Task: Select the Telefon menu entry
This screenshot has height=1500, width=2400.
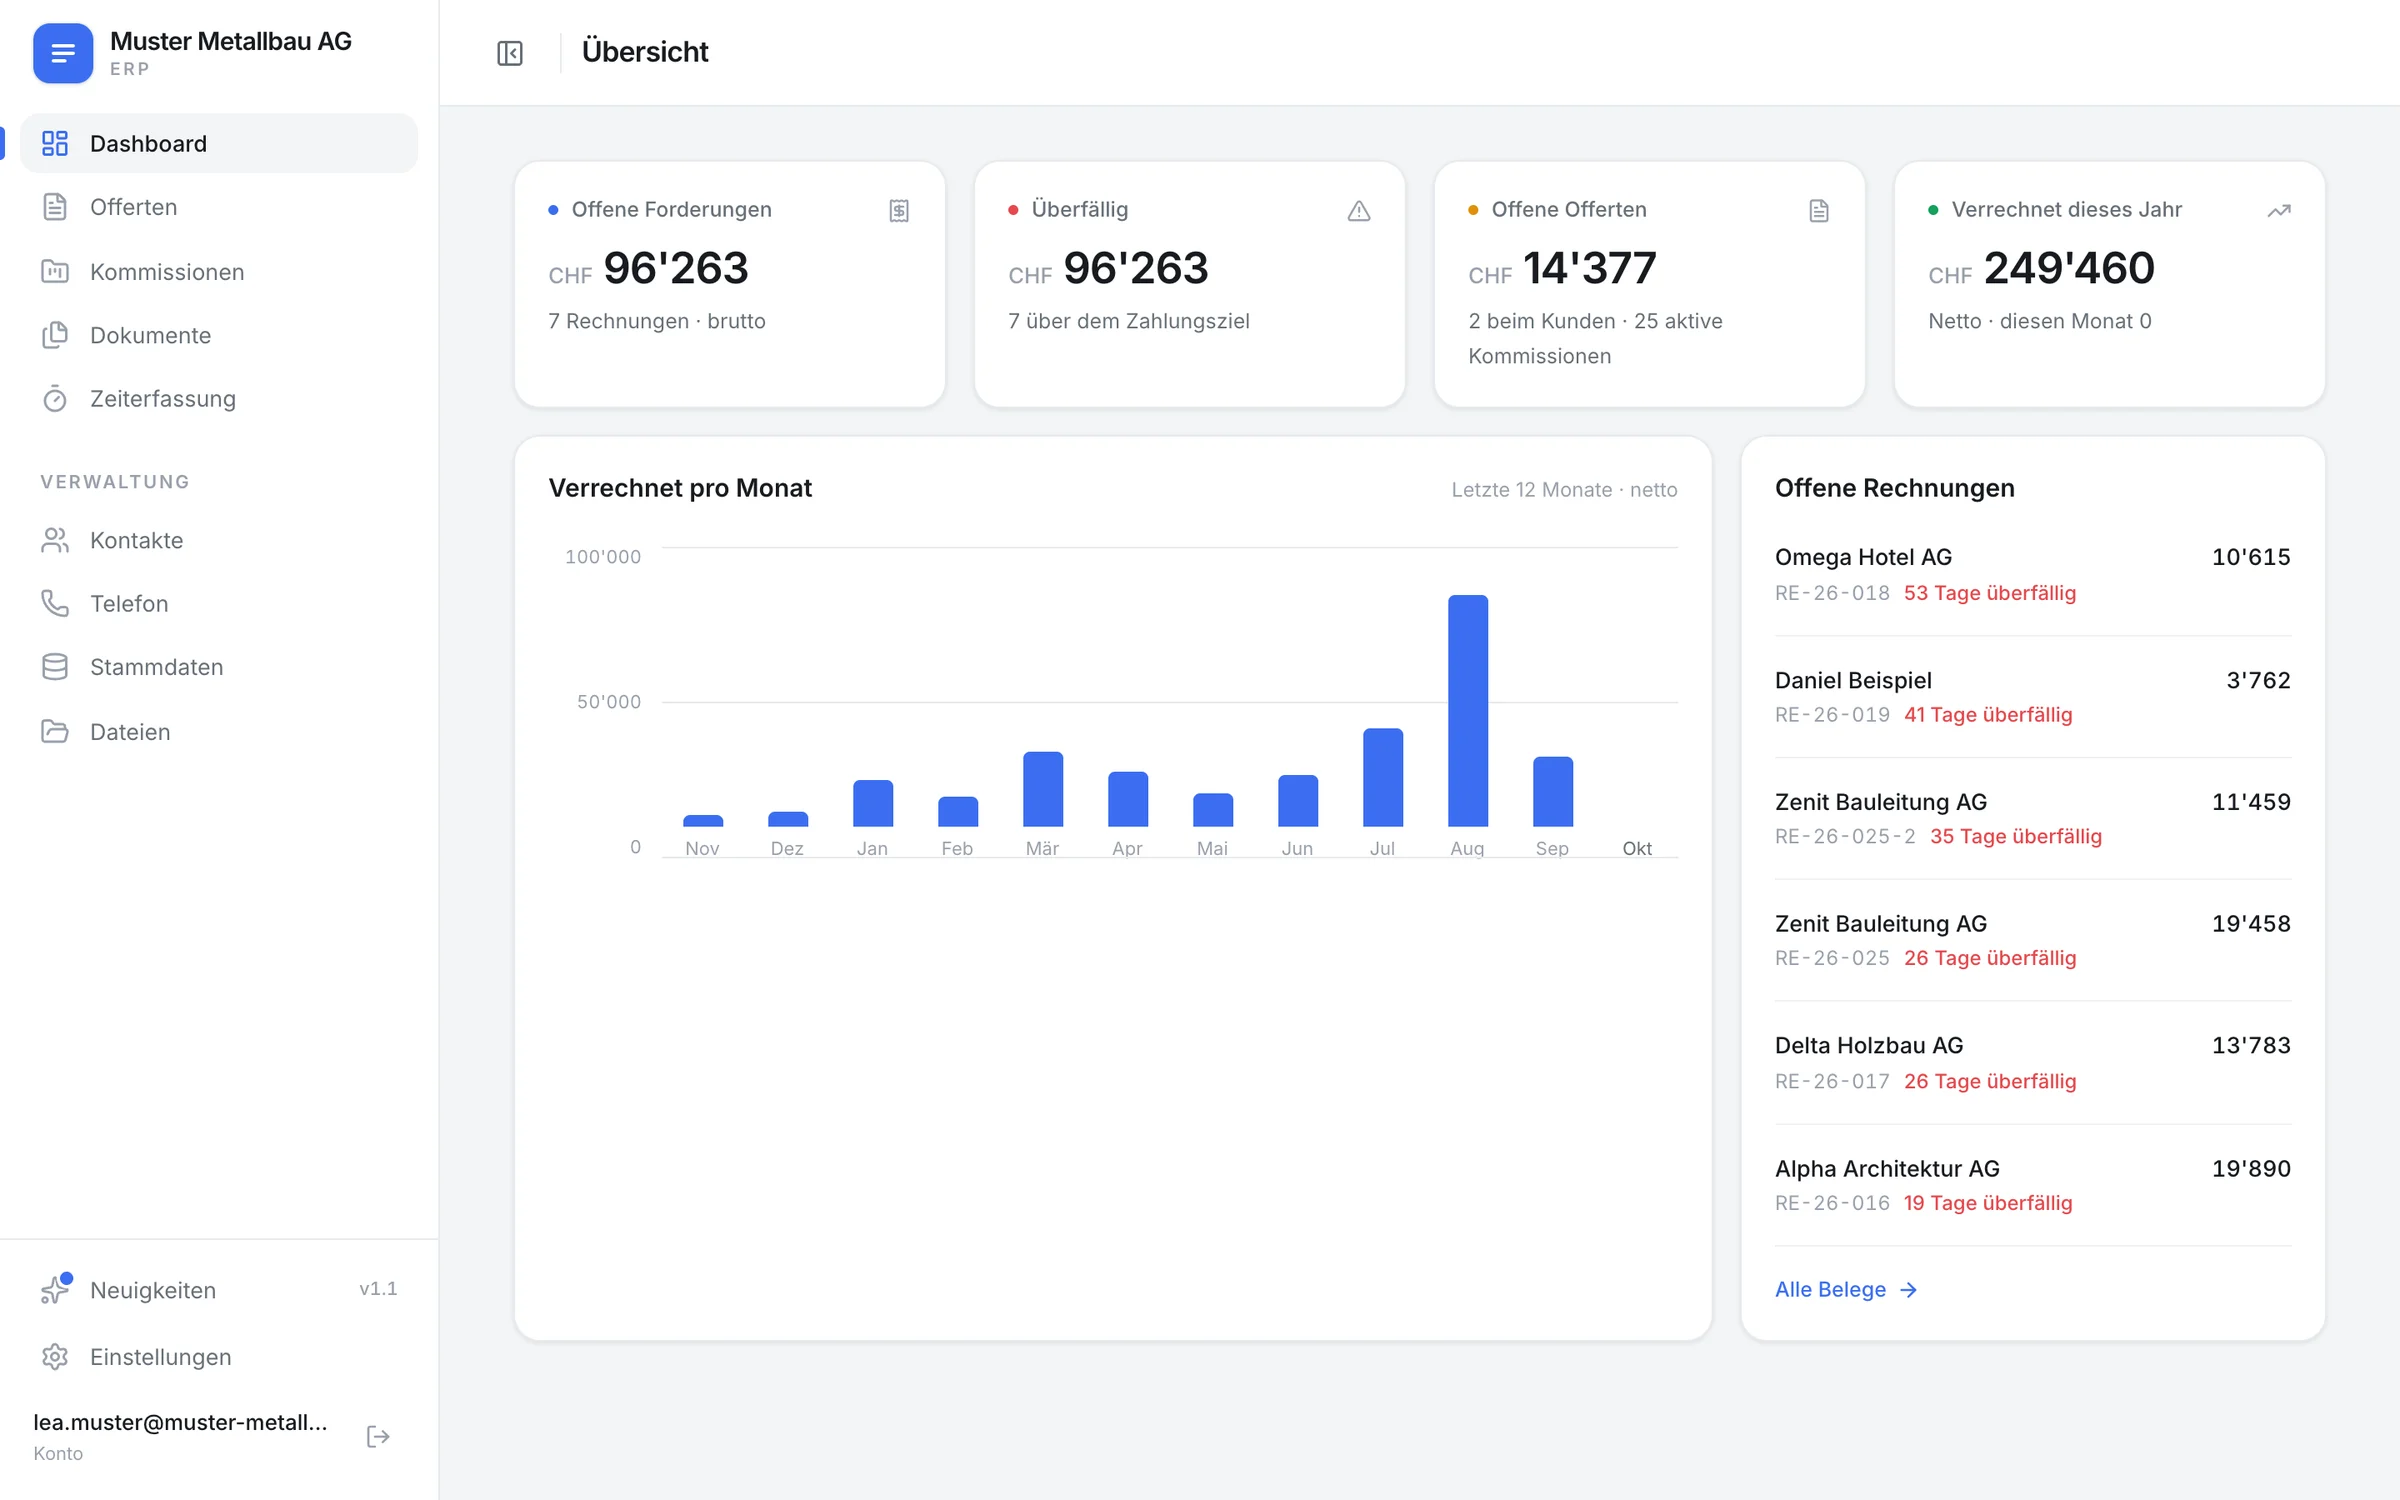Action: click(219, 603)
